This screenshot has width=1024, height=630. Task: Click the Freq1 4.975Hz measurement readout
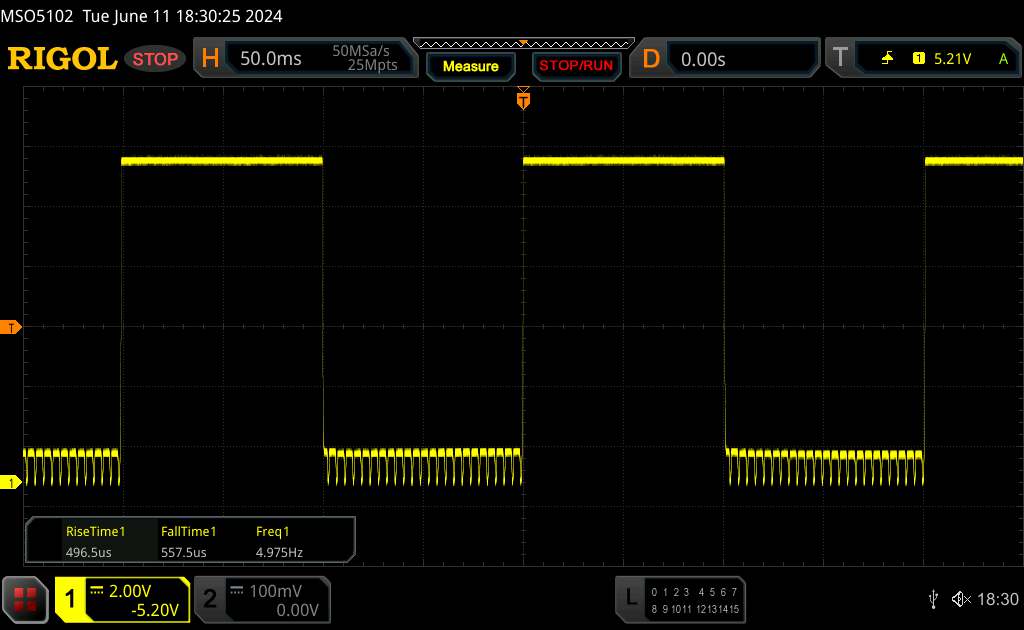pos(279,541)
